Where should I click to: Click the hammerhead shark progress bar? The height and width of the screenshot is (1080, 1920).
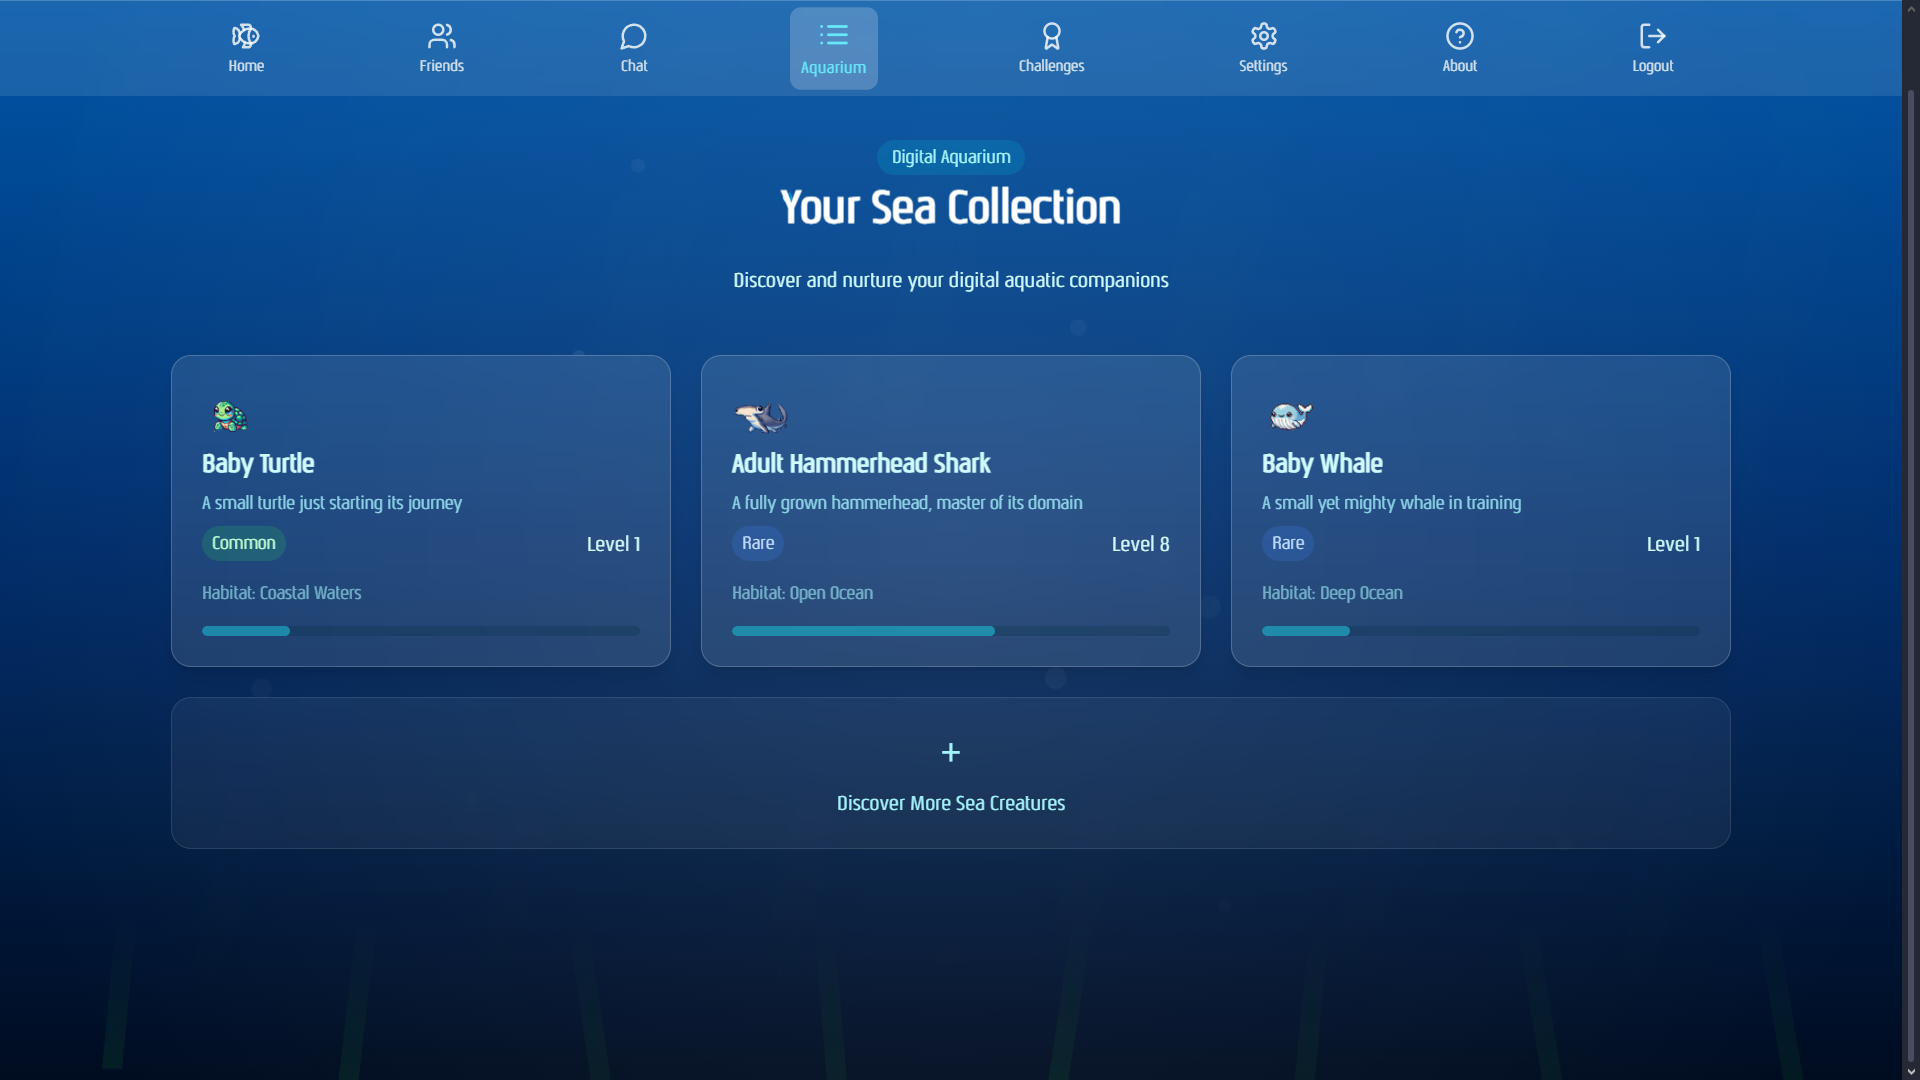pos(950,631)
